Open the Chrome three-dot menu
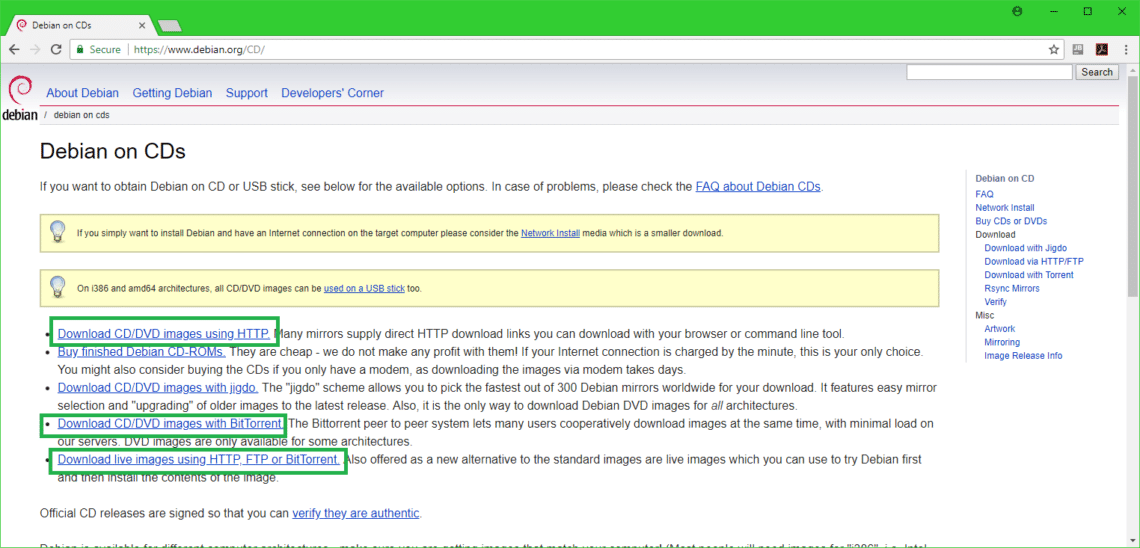Image resolution: width=1140 pixels, height=548 pixels. point(1125,49)
